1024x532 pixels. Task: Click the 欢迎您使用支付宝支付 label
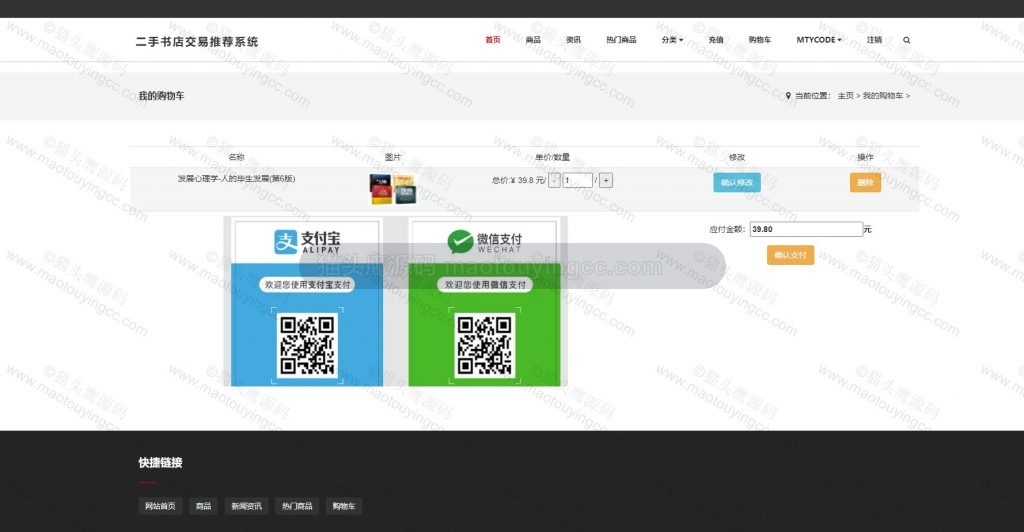(308, 285)
